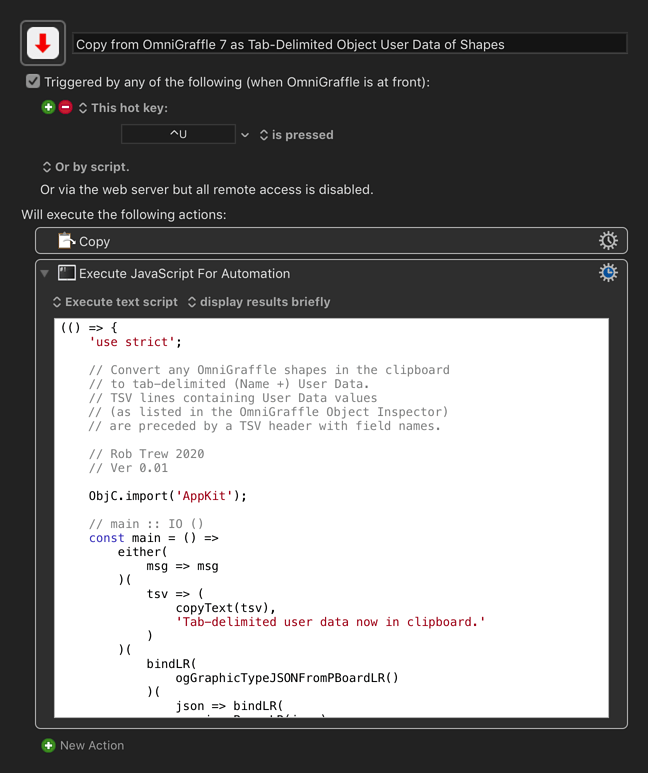Click the green plus add trigger button

(x=48, y=107)
